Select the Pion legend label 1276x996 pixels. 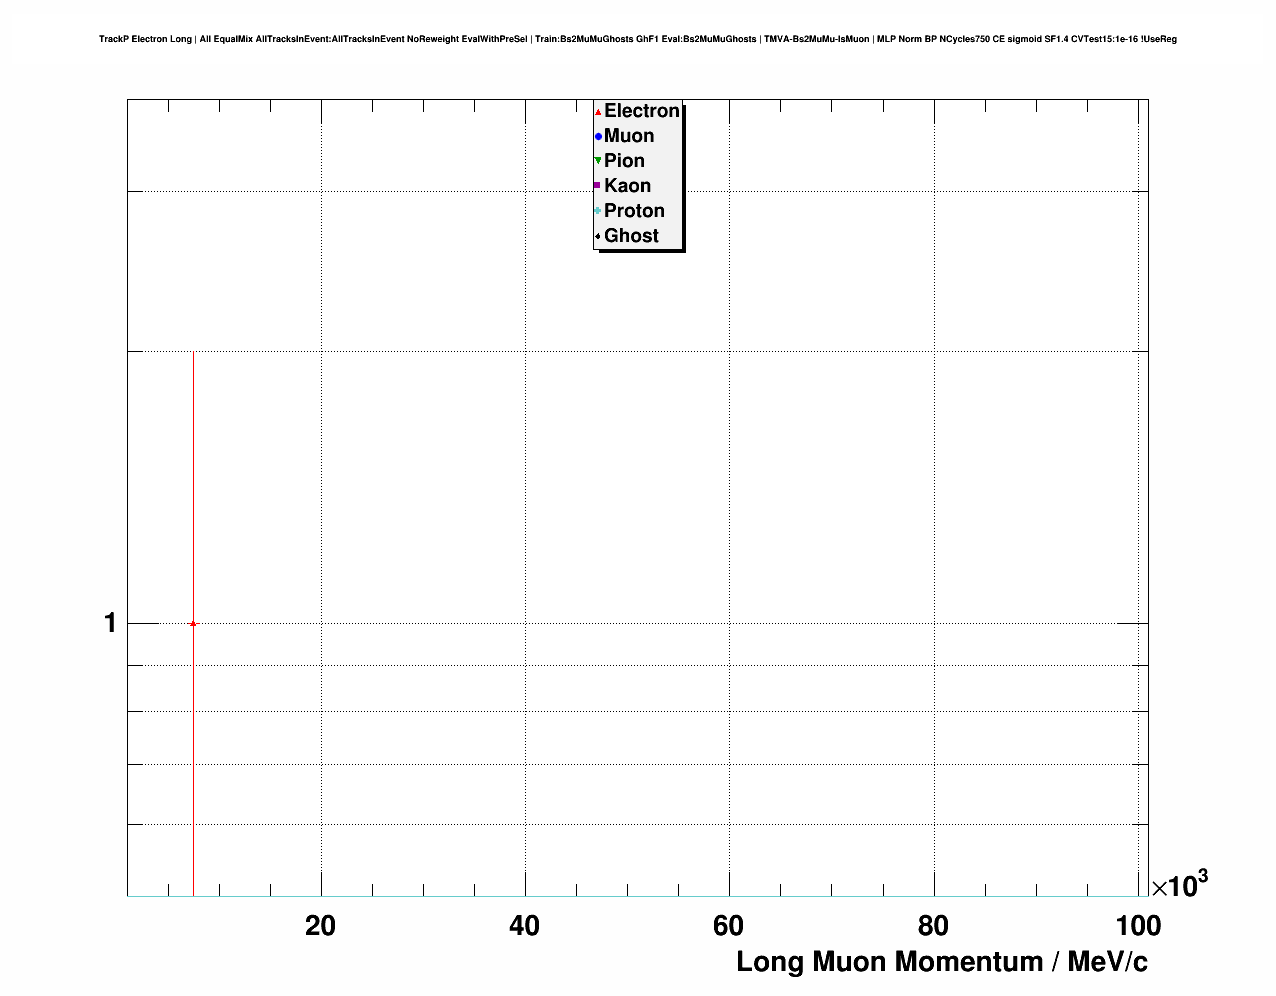(624, 161)
